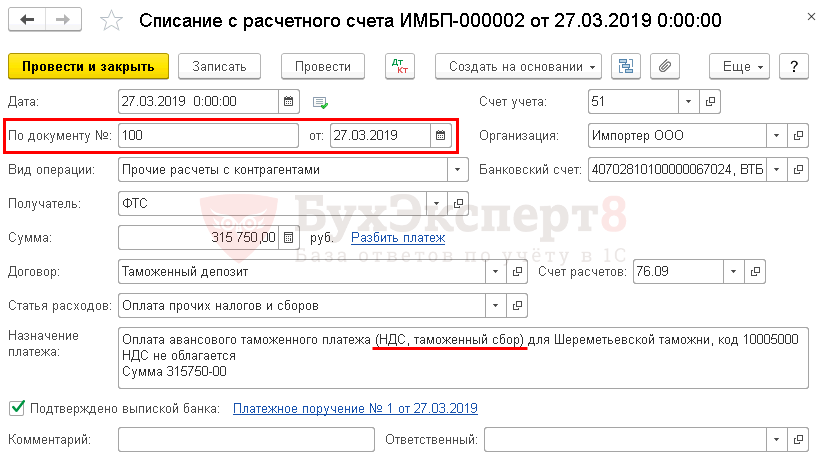Open the document structure icon in toolbar
This screenshot has height=458, width=824.
(x=627, y=67)
